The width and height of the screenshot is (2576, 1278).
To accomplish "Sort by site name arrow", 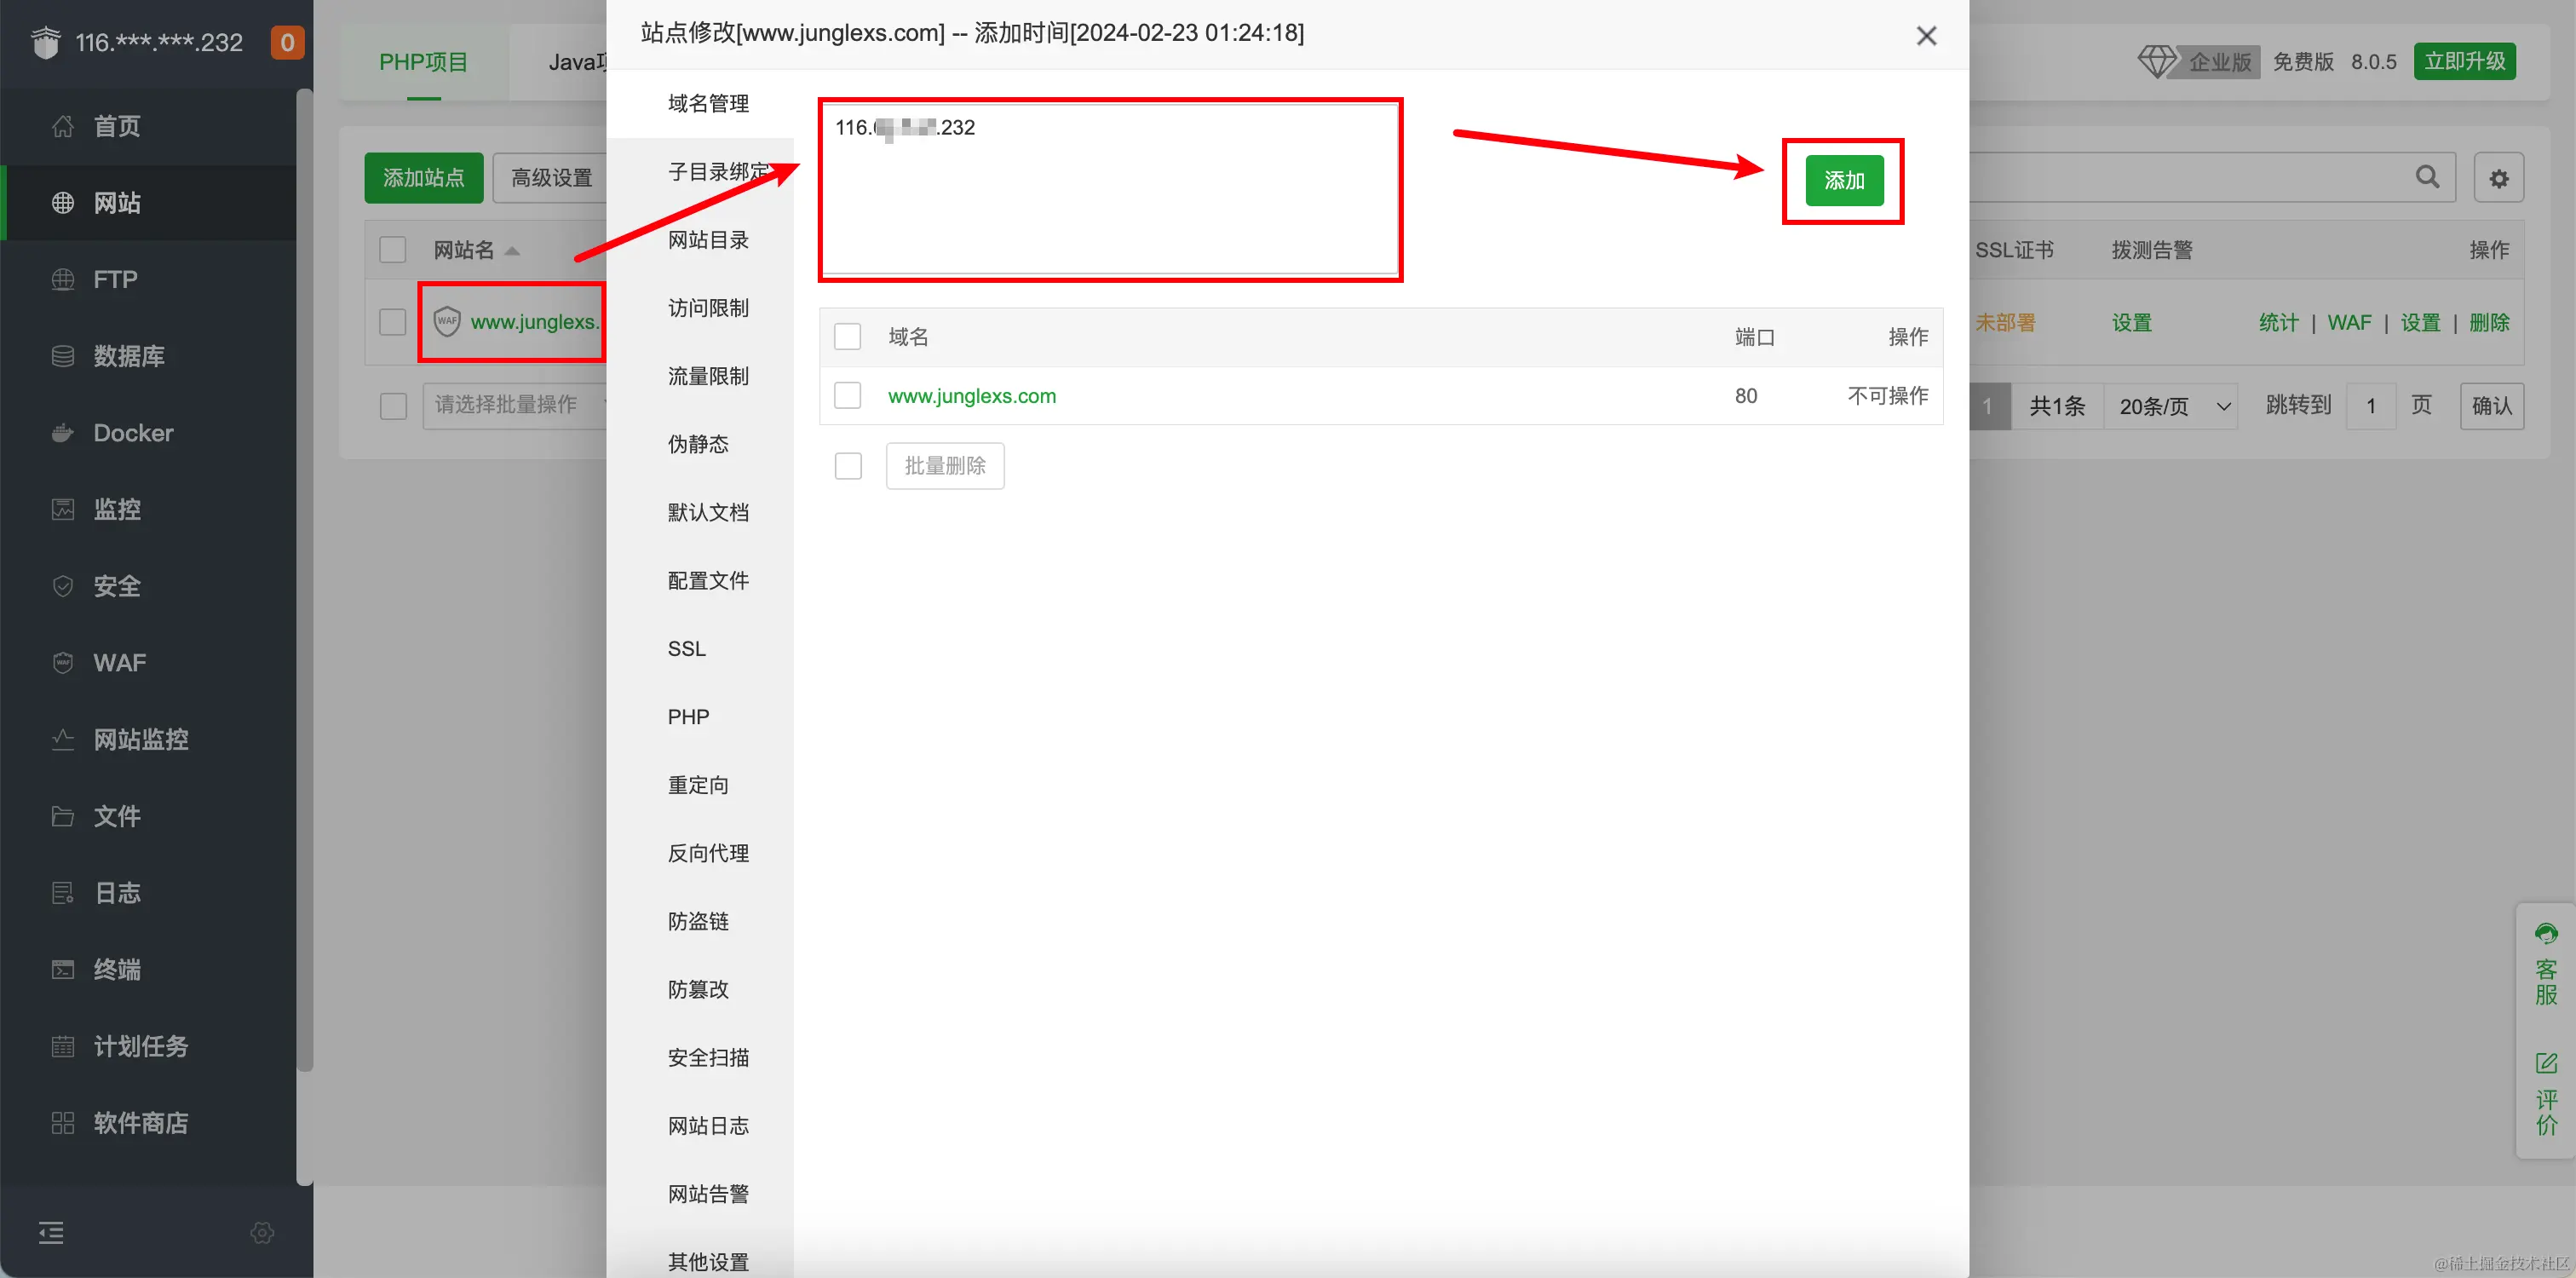I will pos(512,251).
